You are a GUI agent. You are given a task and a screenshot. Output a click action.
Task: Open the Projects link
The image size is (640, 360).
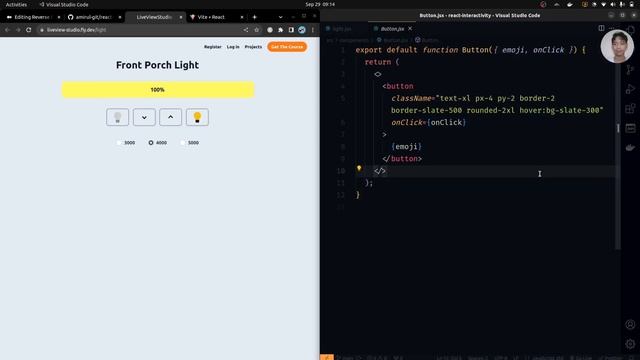(253, 47)
